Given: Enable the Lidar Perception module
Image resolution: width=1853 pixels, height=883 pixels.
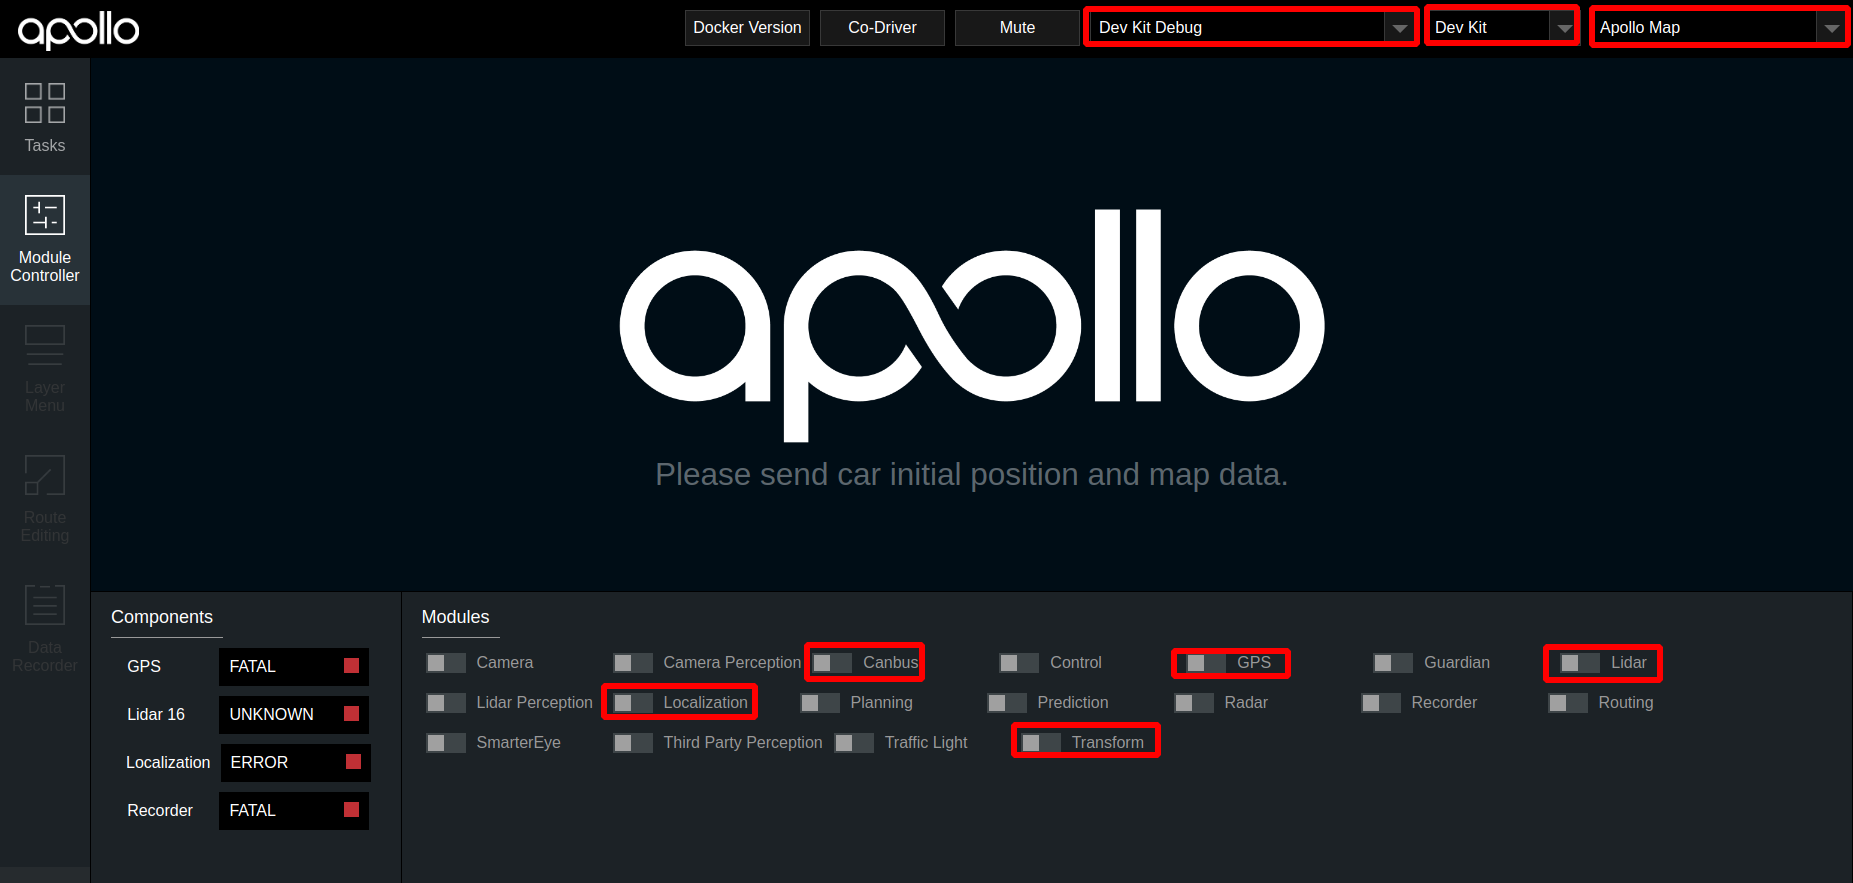Looking at the screenshot, I should coord(446,703).
